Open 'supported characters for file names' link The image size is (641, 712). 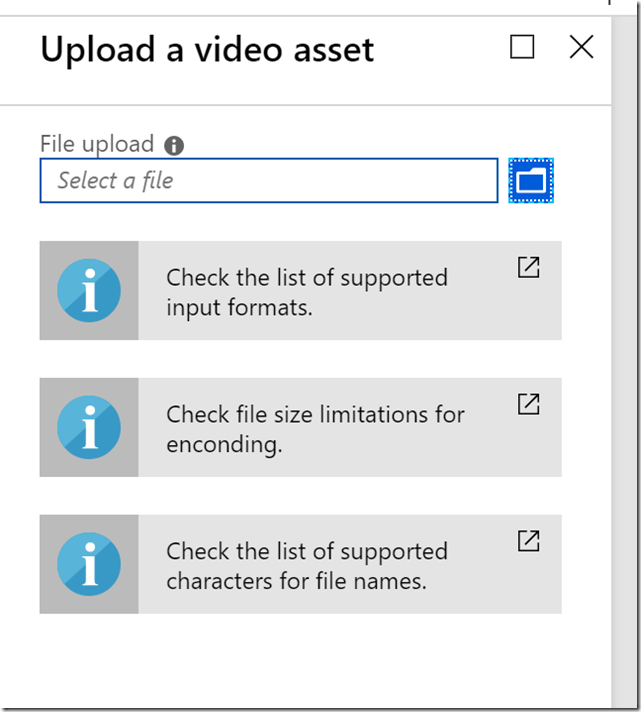(x=306, y=565)
